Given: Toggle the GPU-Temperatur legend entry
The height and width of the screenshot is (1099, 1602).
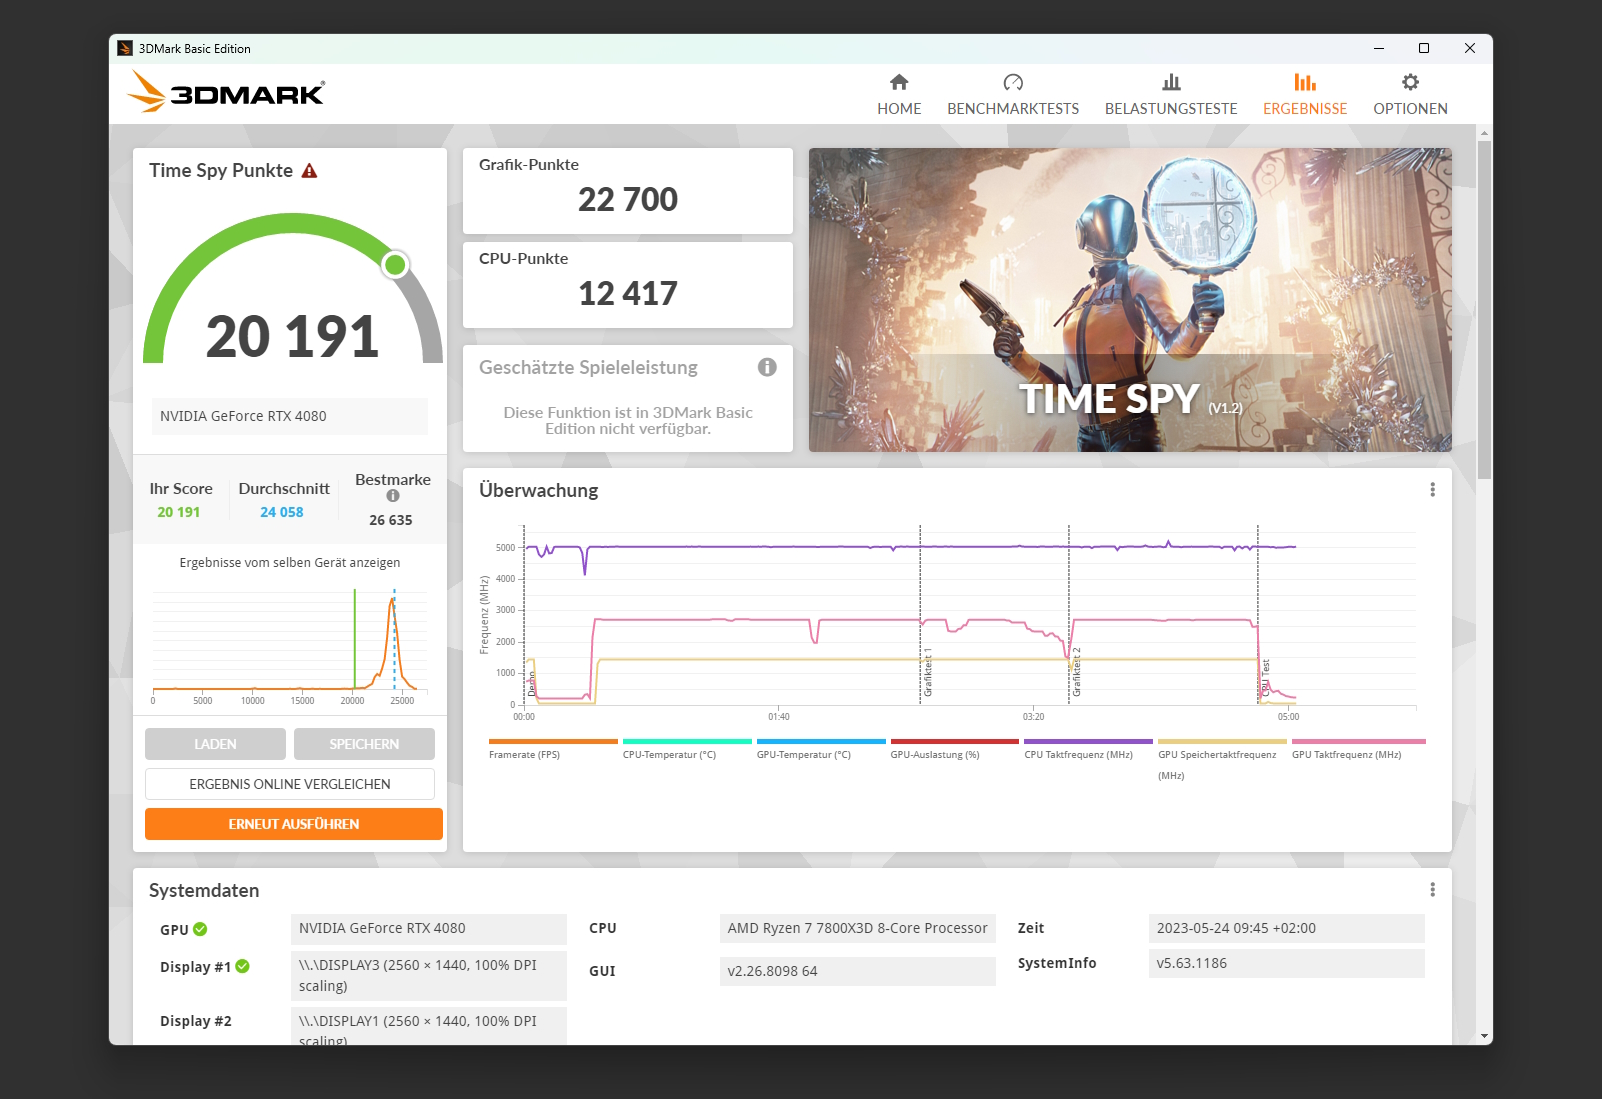Looking at the screenshot, I should tap(820, 749).
